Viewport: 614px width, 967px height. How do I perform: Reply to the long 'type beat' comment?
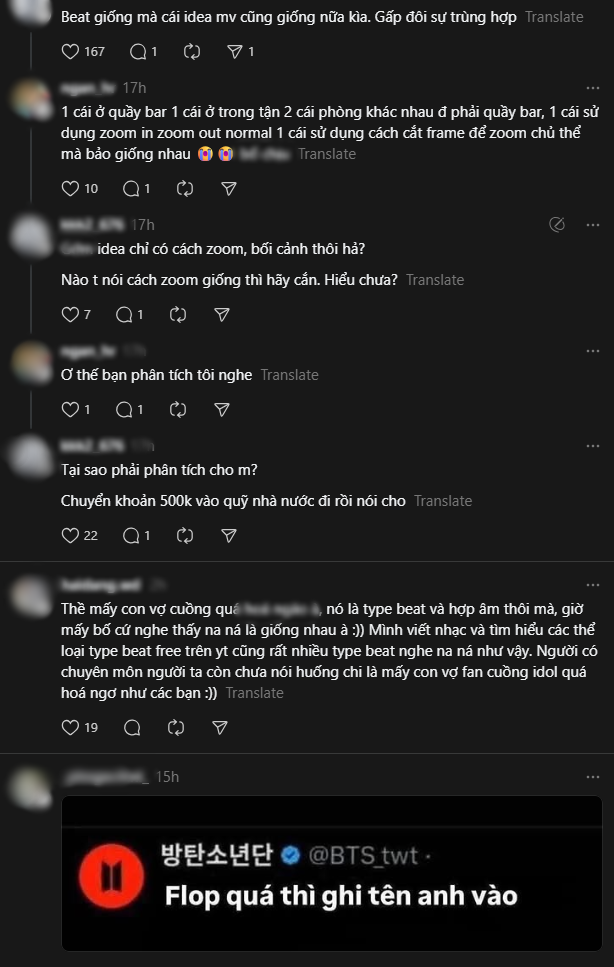(131, 728)
